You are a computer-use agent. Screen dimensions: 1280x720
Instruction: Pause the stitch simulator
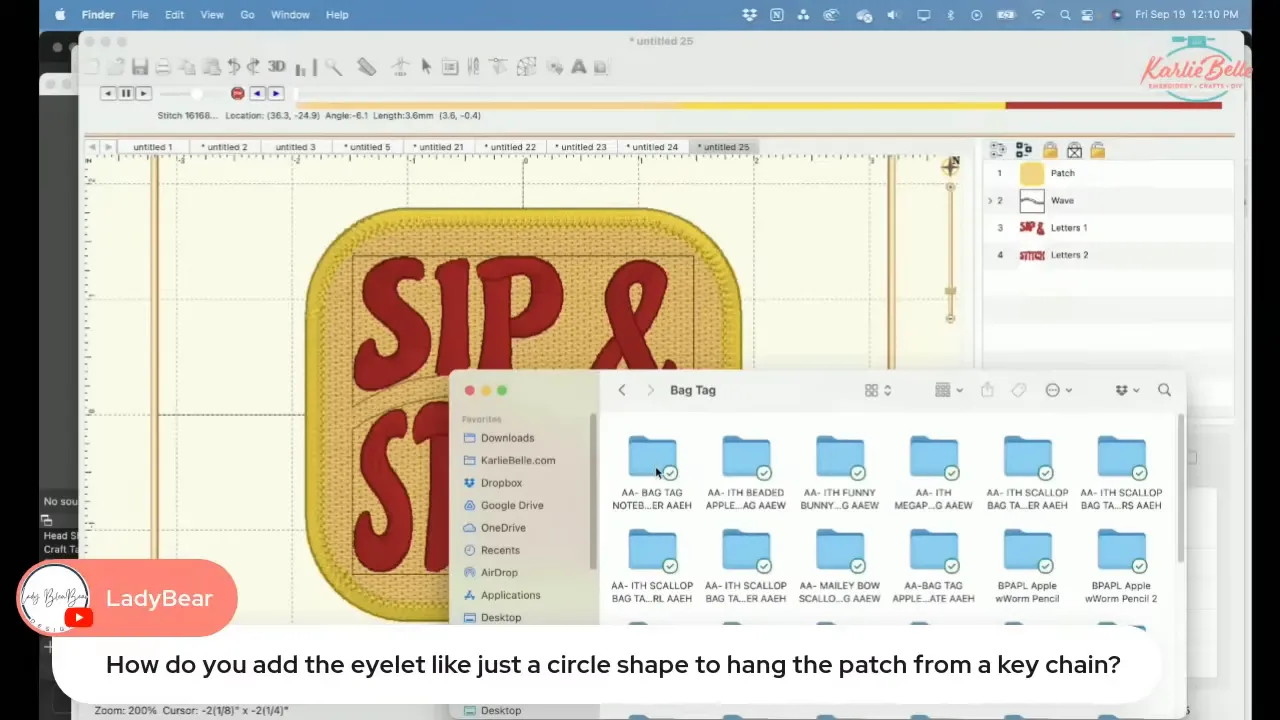[x=126, y=93]
